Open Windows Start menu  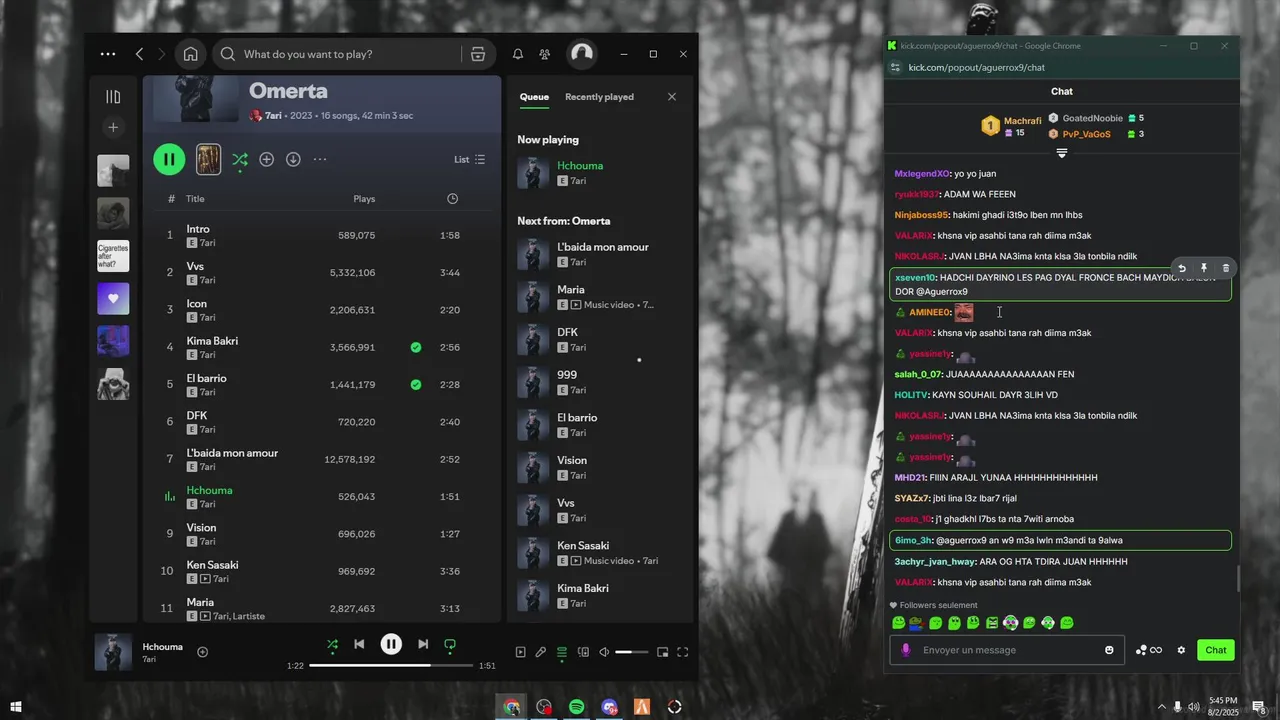[16, 707]
